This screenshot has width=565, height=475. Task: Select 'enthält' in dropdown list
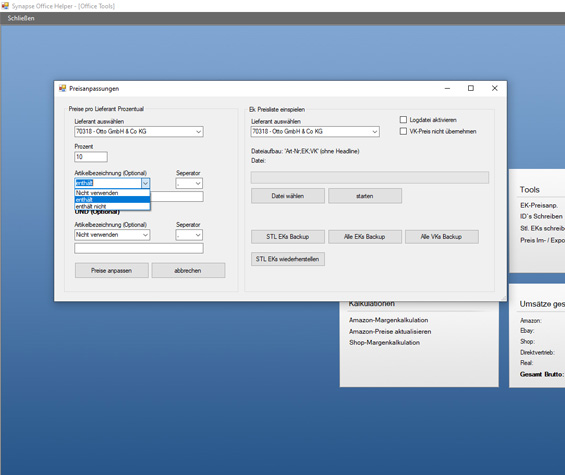(x=112, y=200)
